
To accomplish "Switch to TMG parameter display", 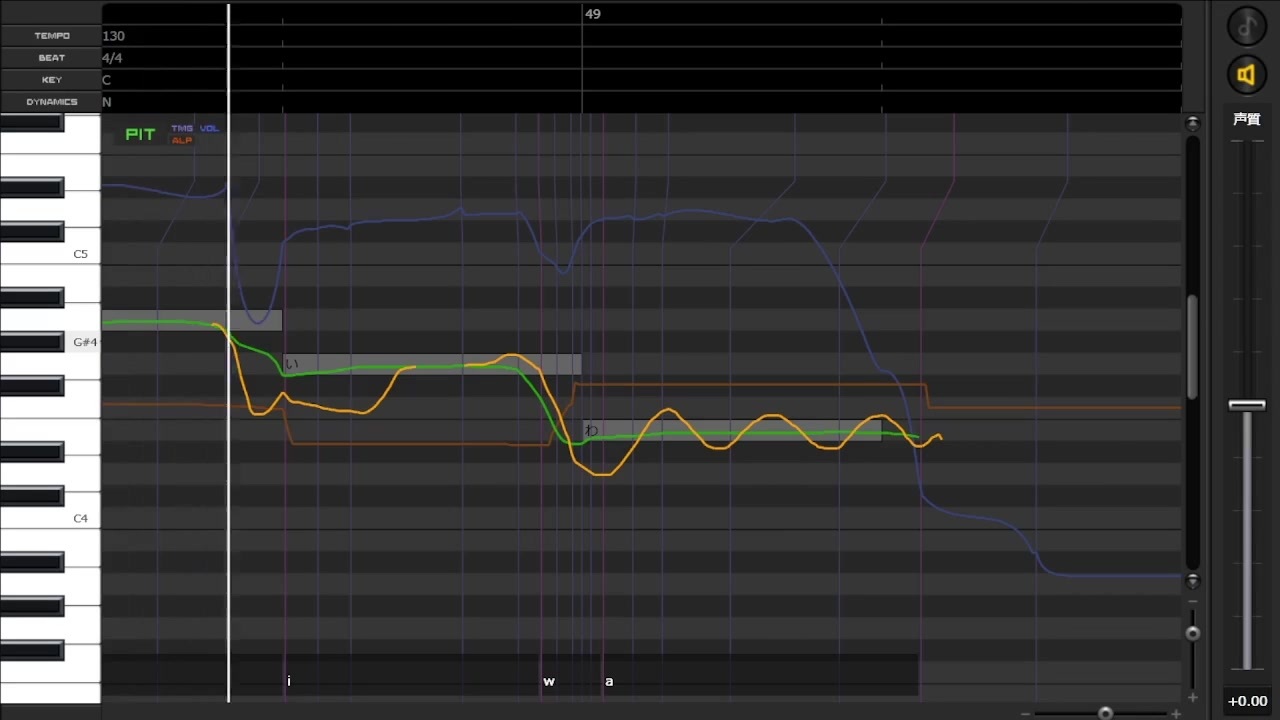I will pyautogui.click(x=182, y=128).
